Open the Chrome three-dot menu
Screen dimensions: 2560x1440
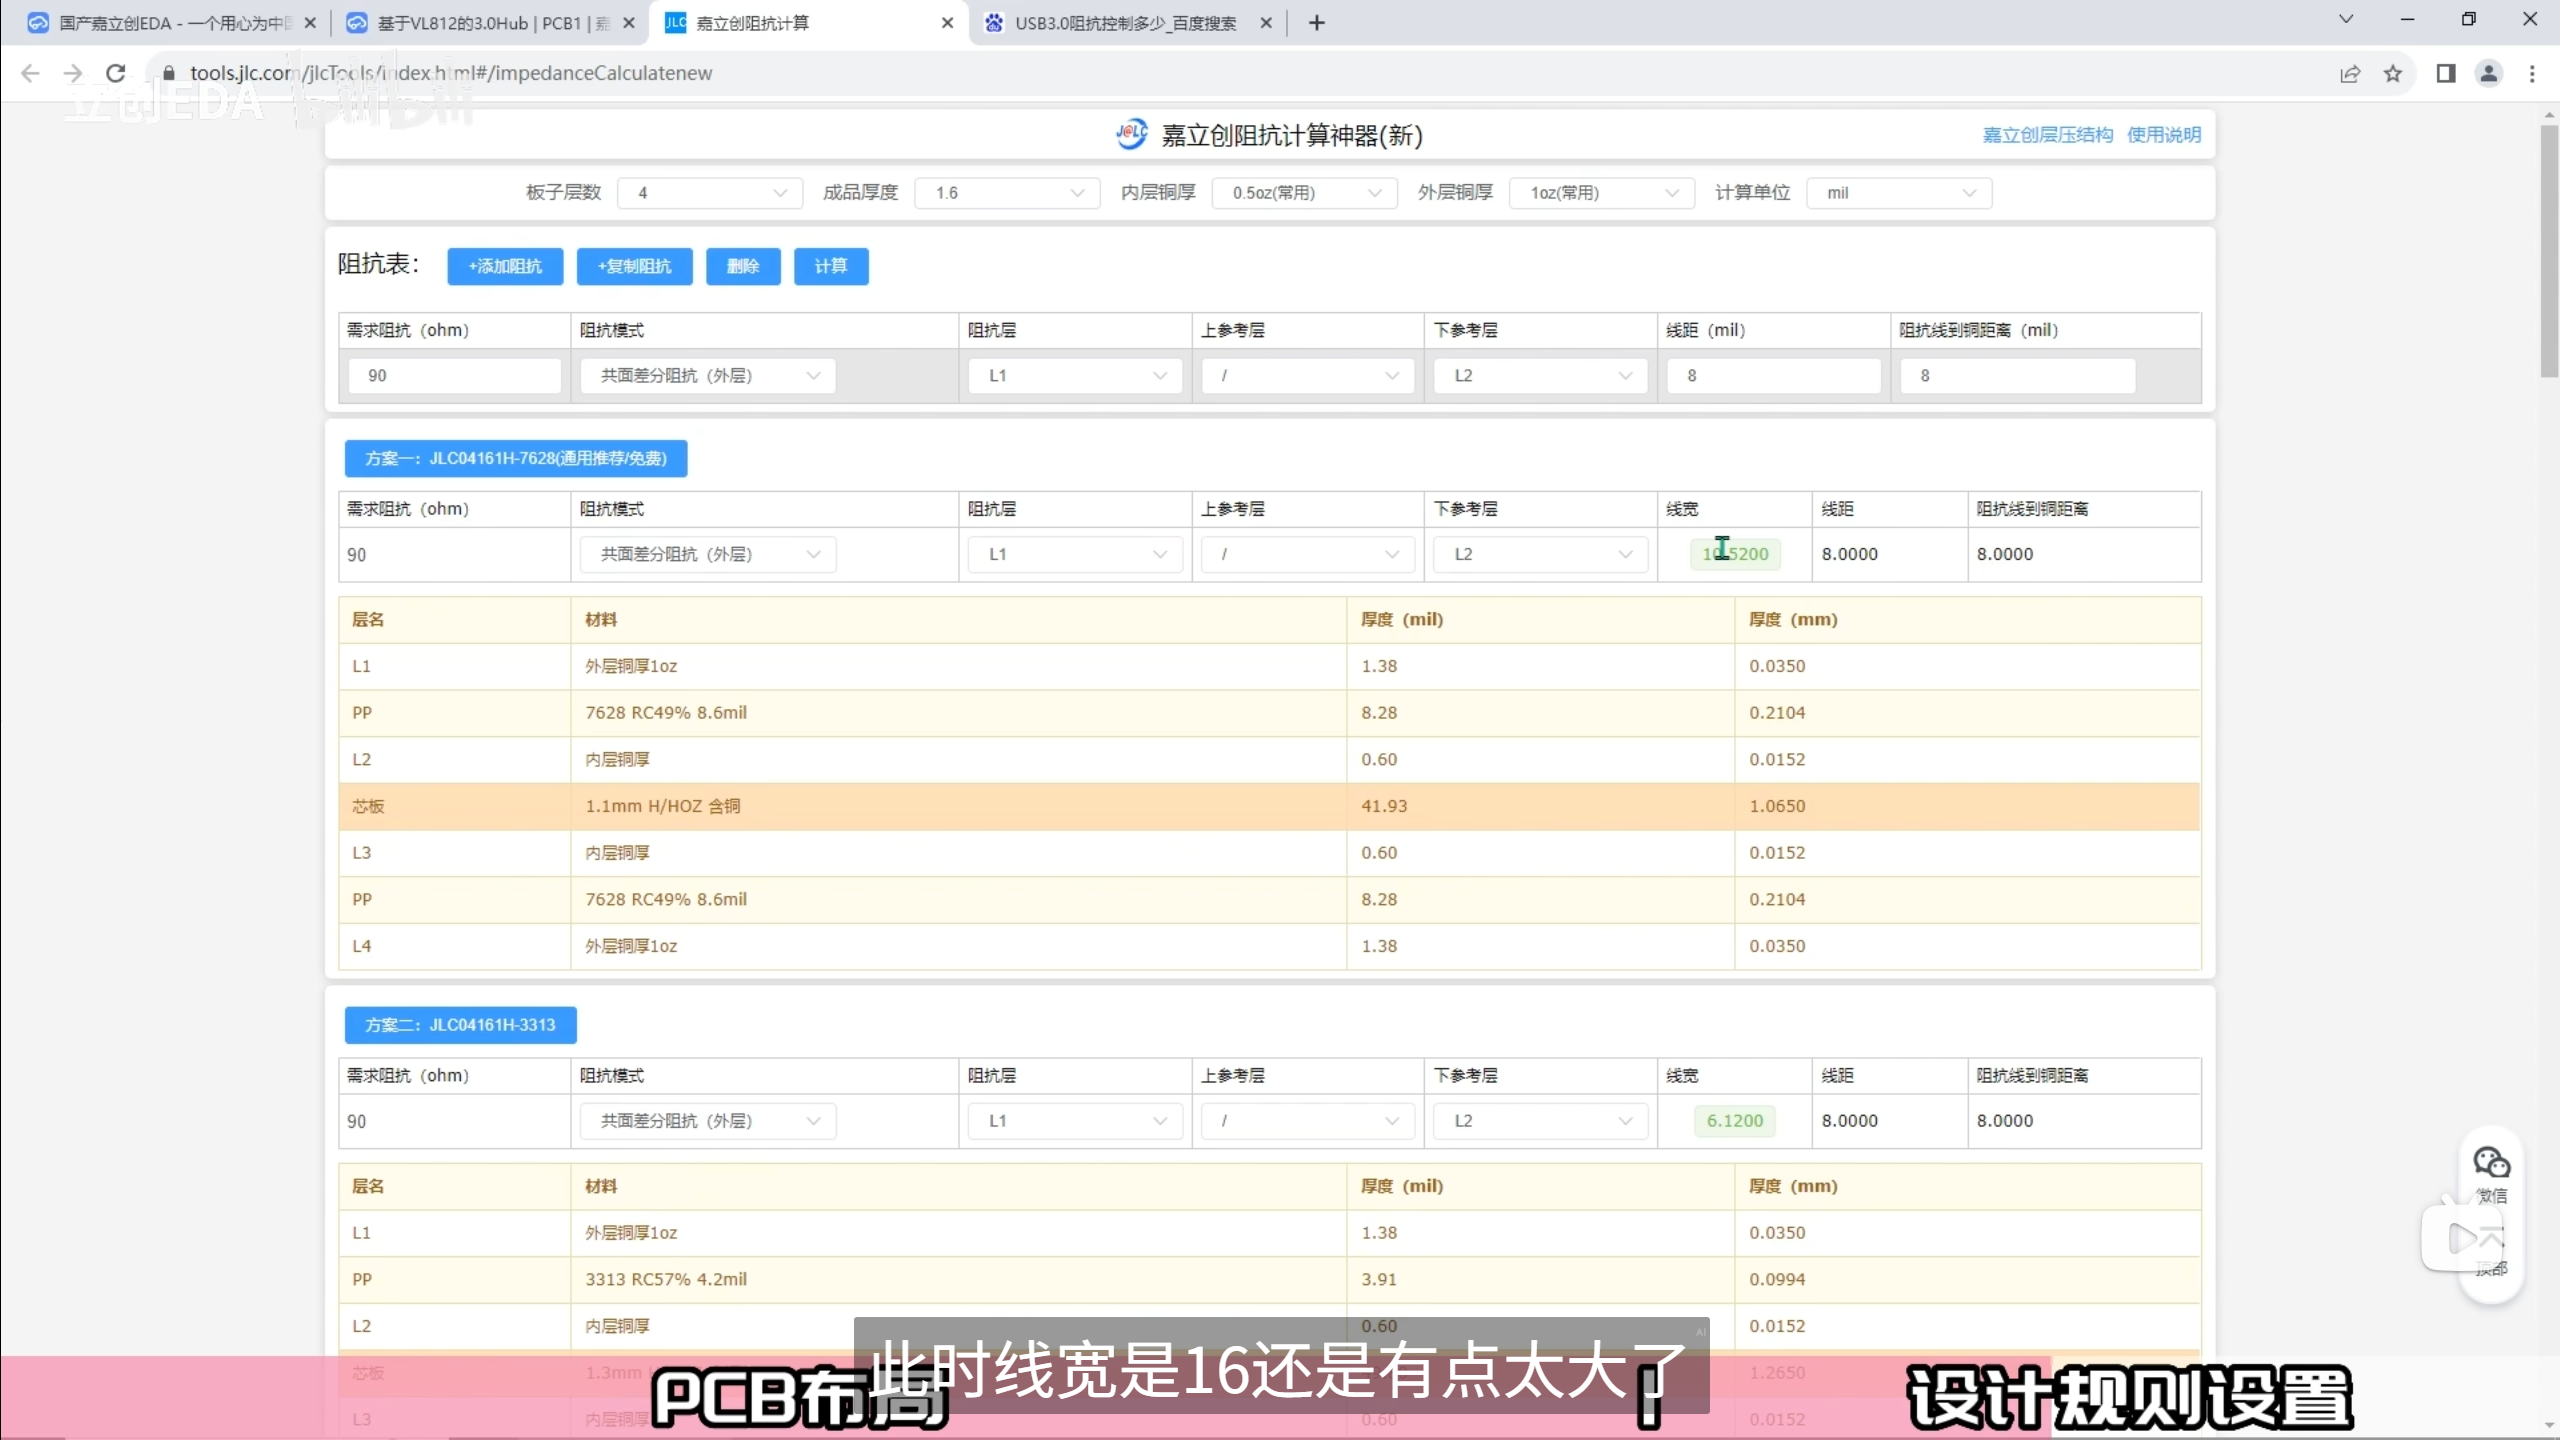2532,73
